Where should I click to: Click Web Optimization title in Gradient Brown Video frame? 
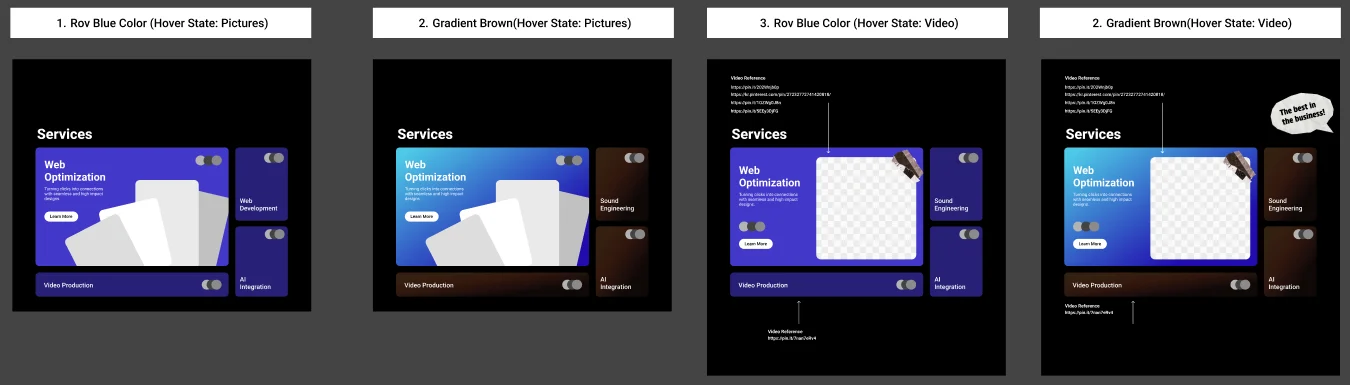(1103, 177)
